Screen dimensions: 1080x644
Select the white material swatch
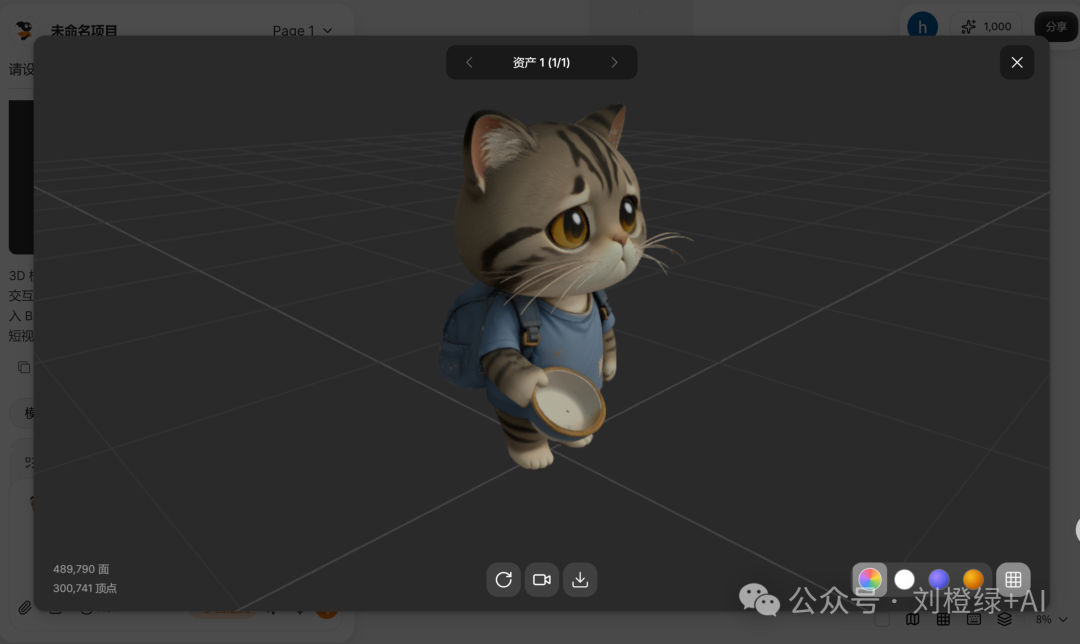(x=904, y=579)
